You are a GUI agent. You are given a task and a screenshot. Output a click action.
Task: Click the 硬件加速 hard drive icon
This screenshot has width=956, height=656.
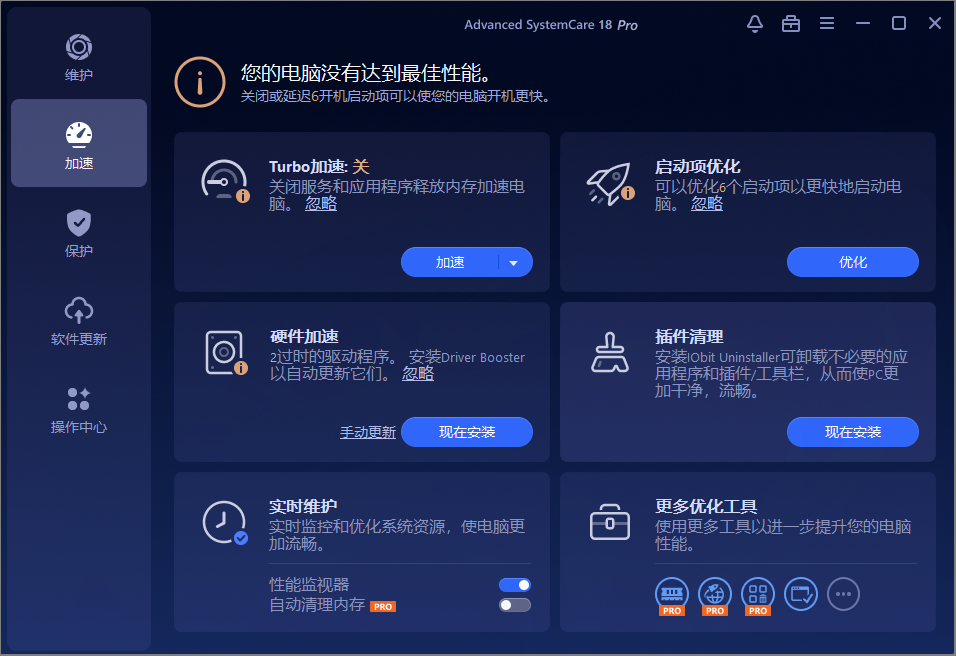click(226, 352)
